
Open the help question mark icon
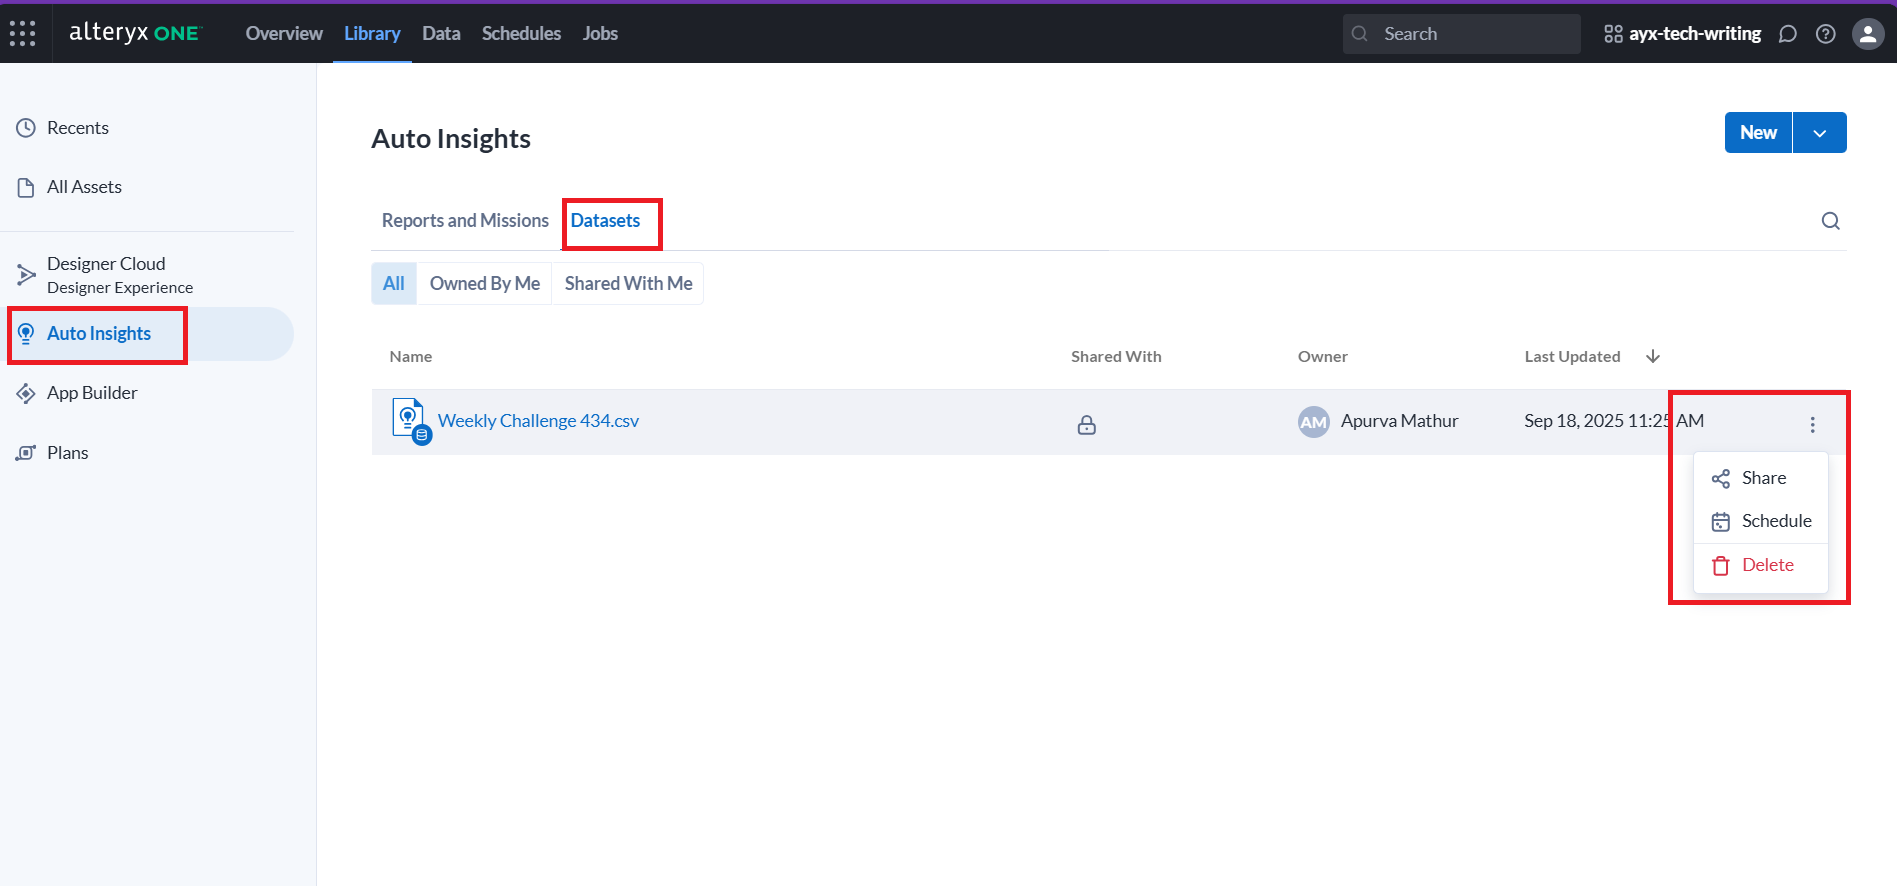(1825, 34)
